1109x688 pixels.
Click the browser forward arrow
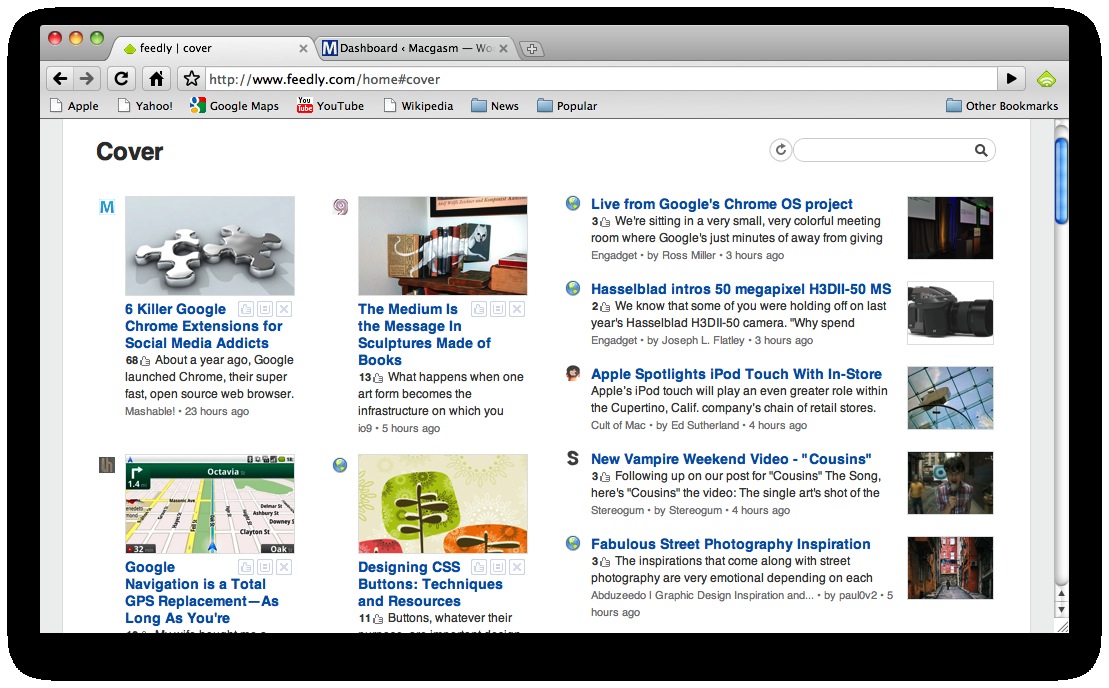[x=86, y=78]
